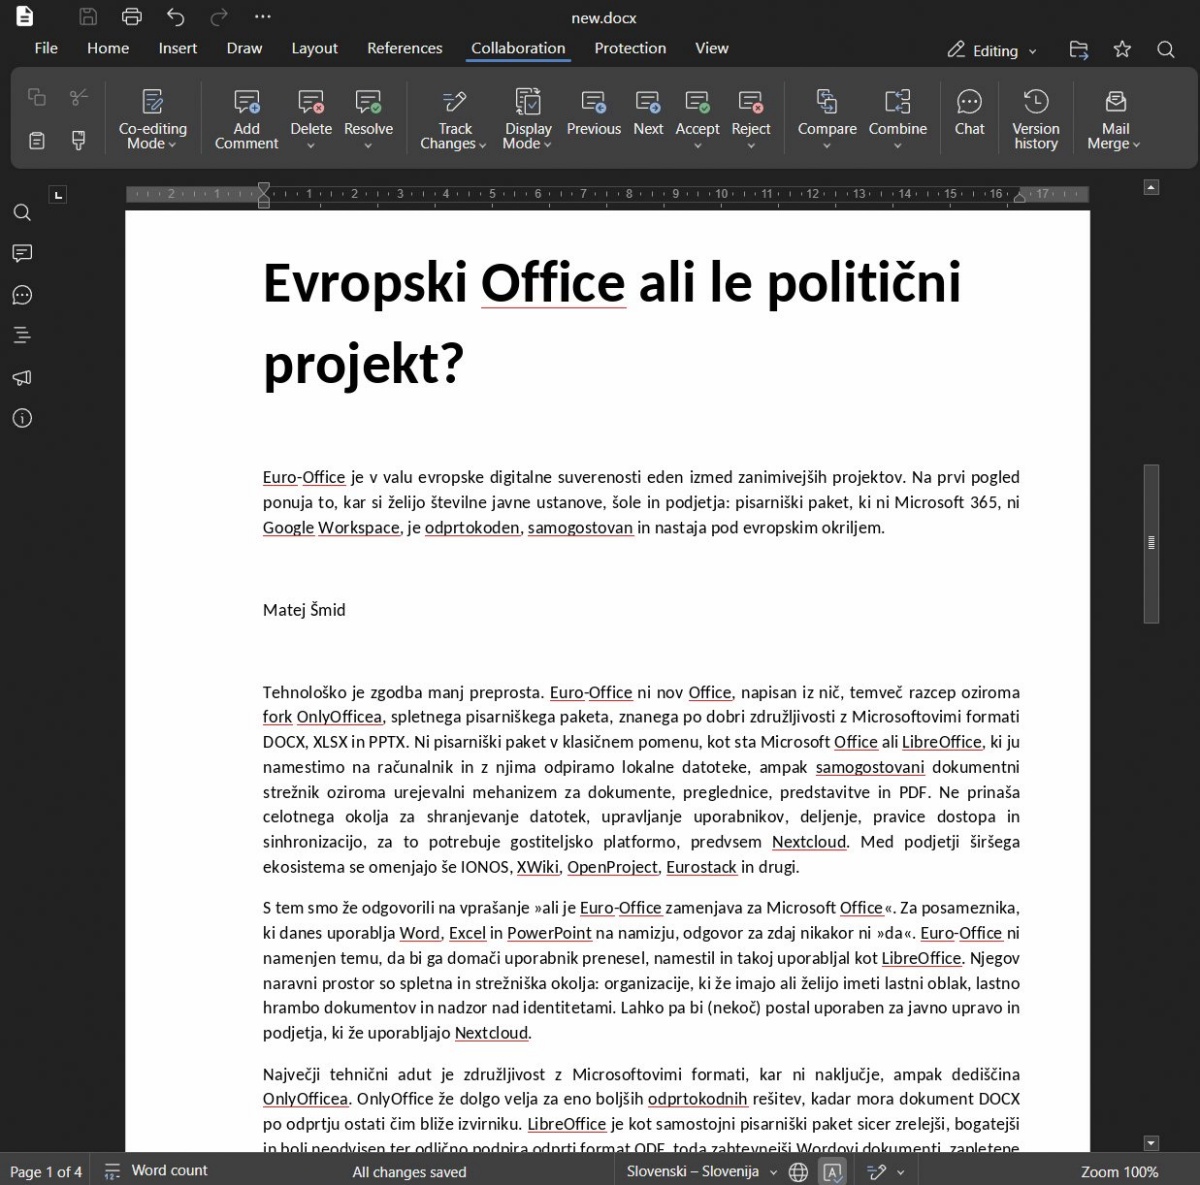
Task: Click the Zoom 100% indicator
Action: pos(1119,1172)
